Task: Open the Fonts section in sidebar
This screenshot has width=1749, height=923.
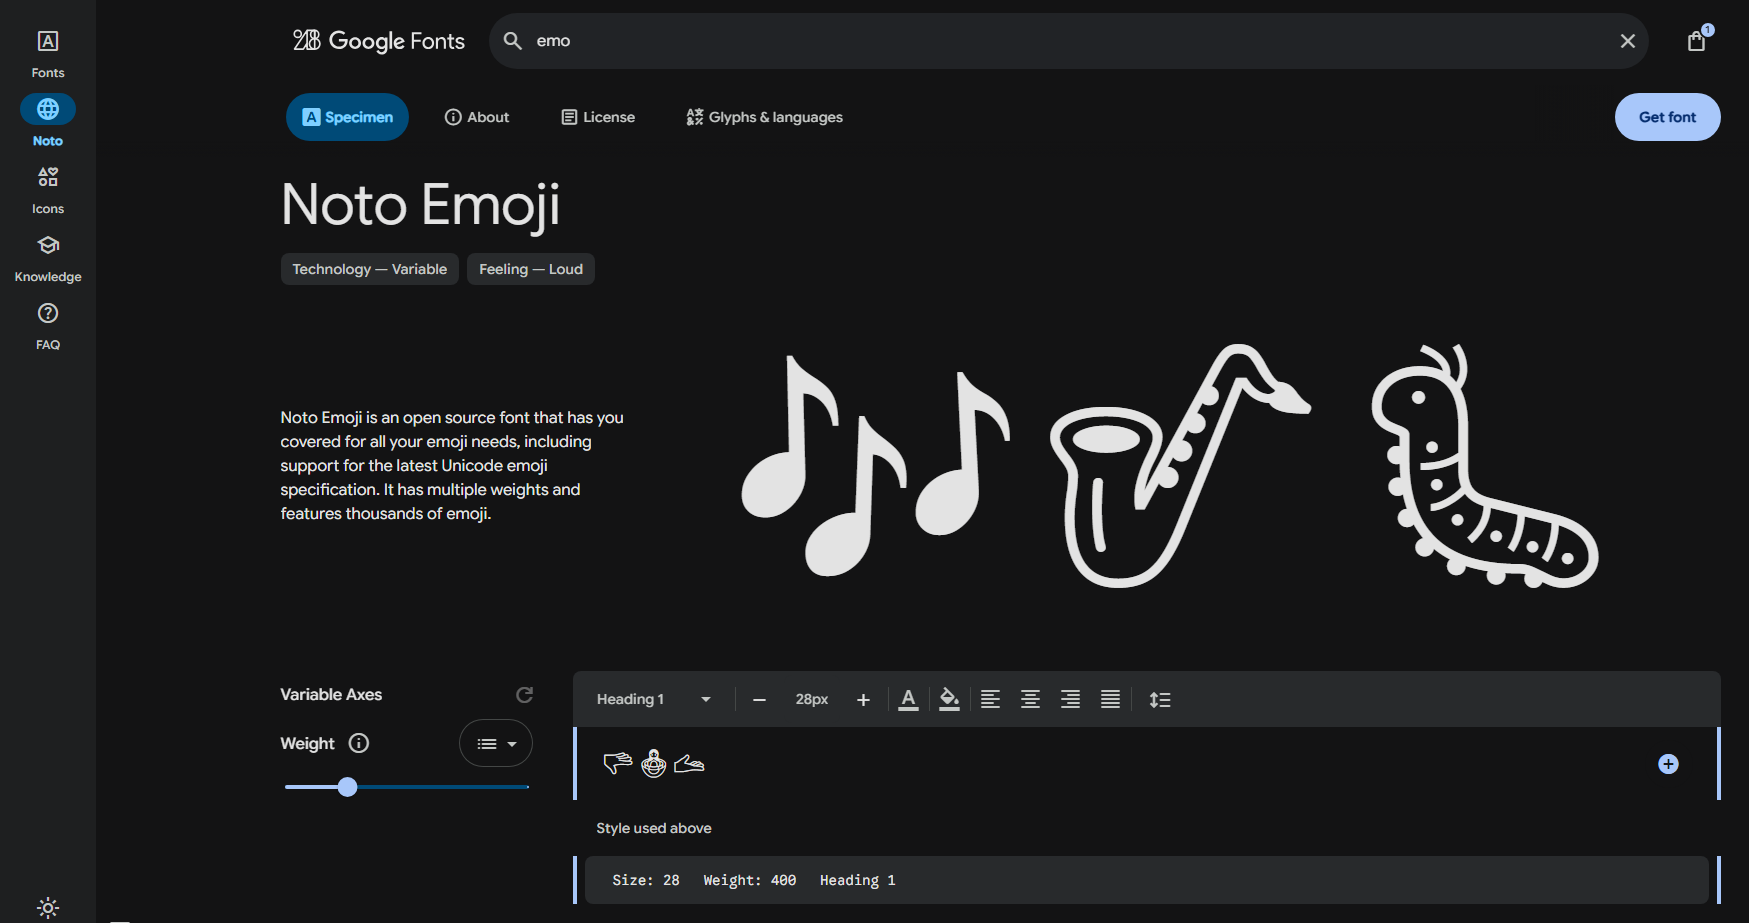Action: point(48,54)
